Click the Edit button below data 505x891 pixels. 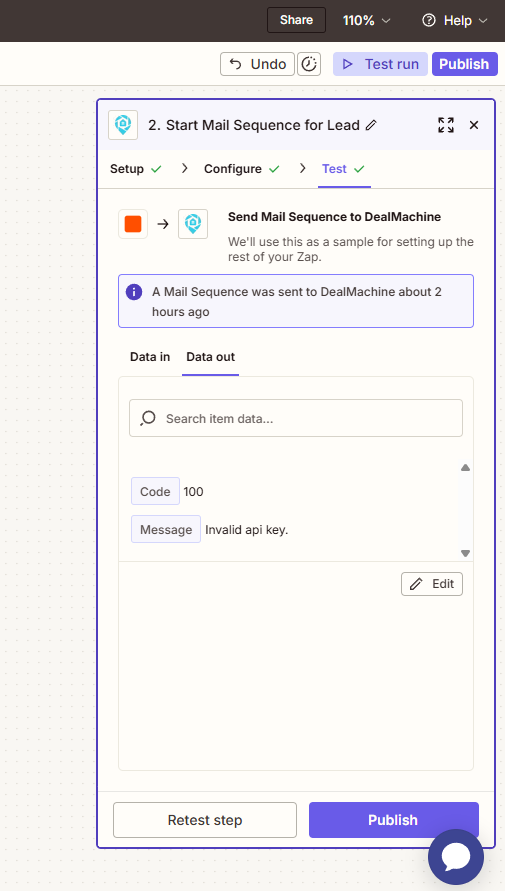tap(432, 584)
